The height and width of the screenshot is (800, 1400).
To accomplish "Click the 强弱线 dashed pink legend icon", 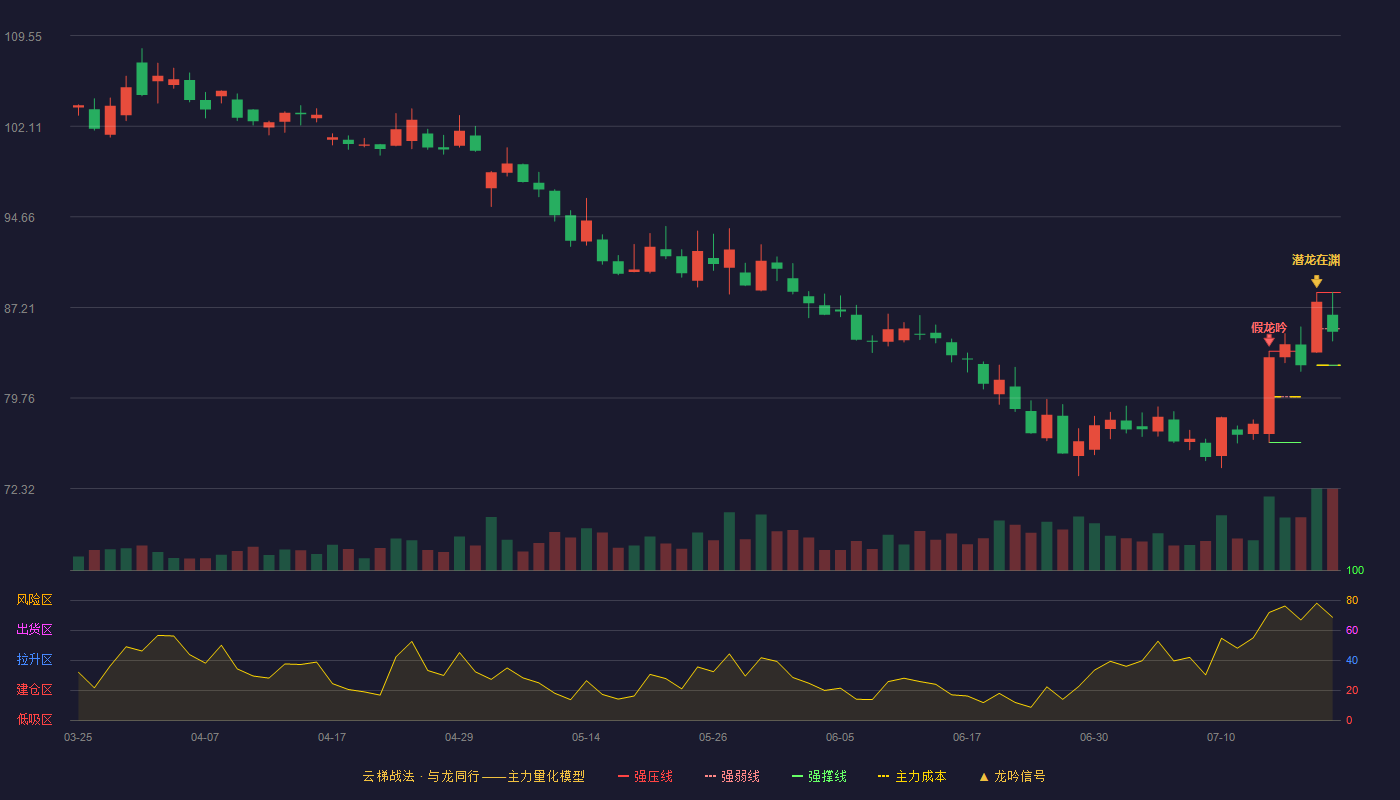I will pos(711,776).
